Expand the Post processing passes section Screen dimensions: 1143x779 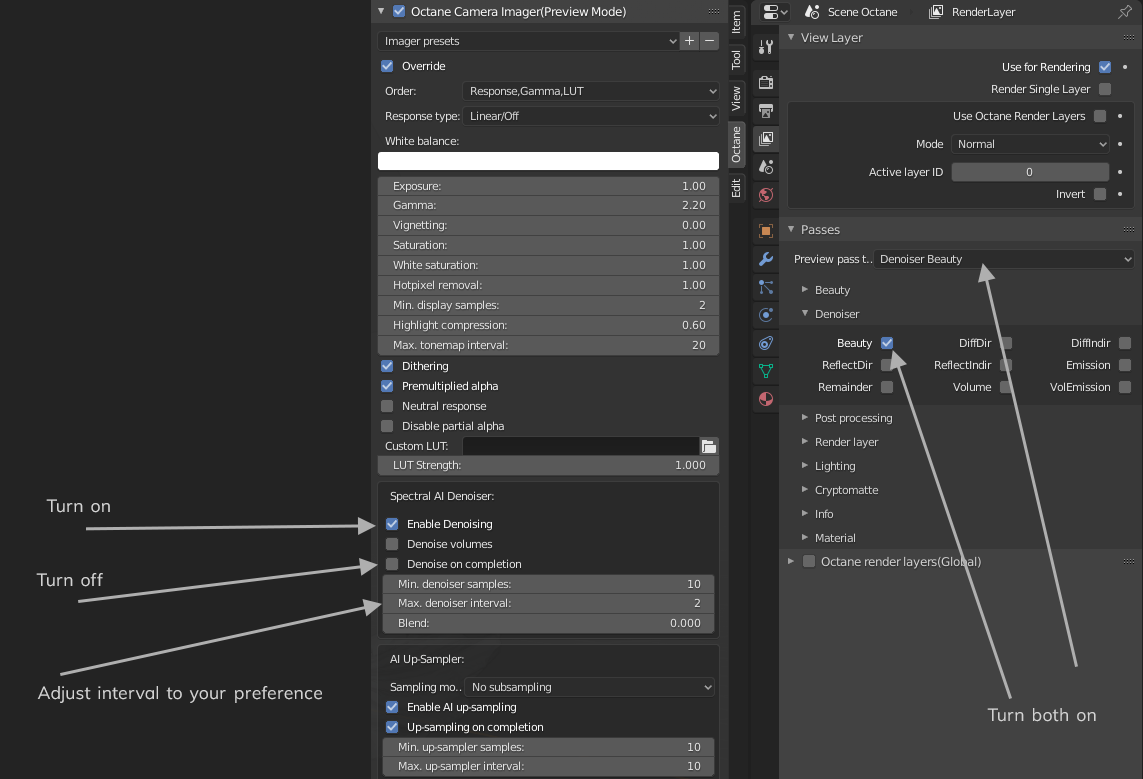point(852,418)
